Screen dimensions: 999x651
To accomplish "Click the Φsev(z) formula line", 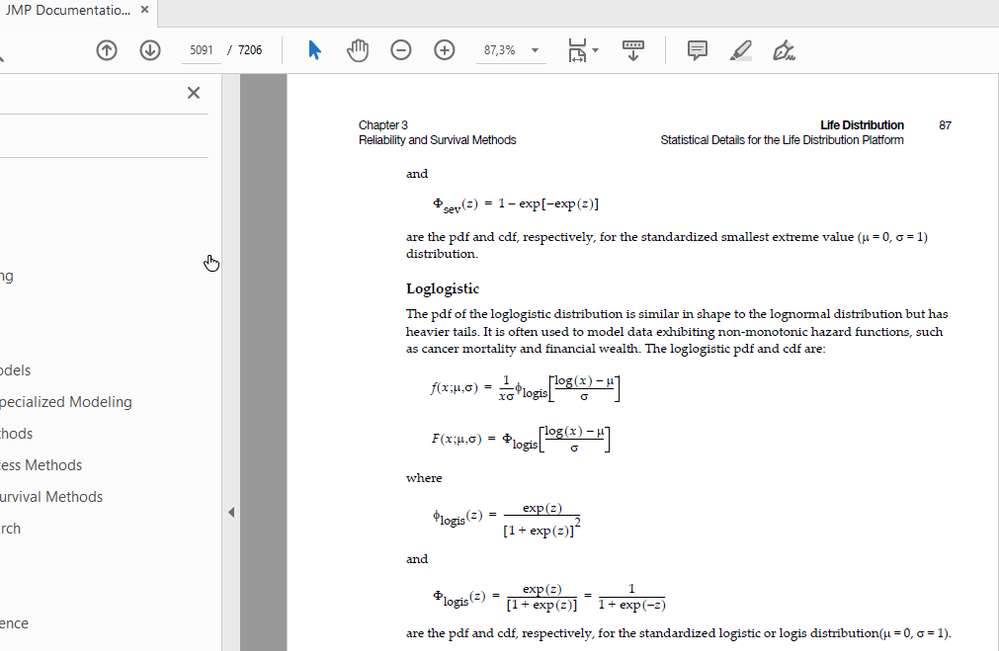I will pos(515,204).
